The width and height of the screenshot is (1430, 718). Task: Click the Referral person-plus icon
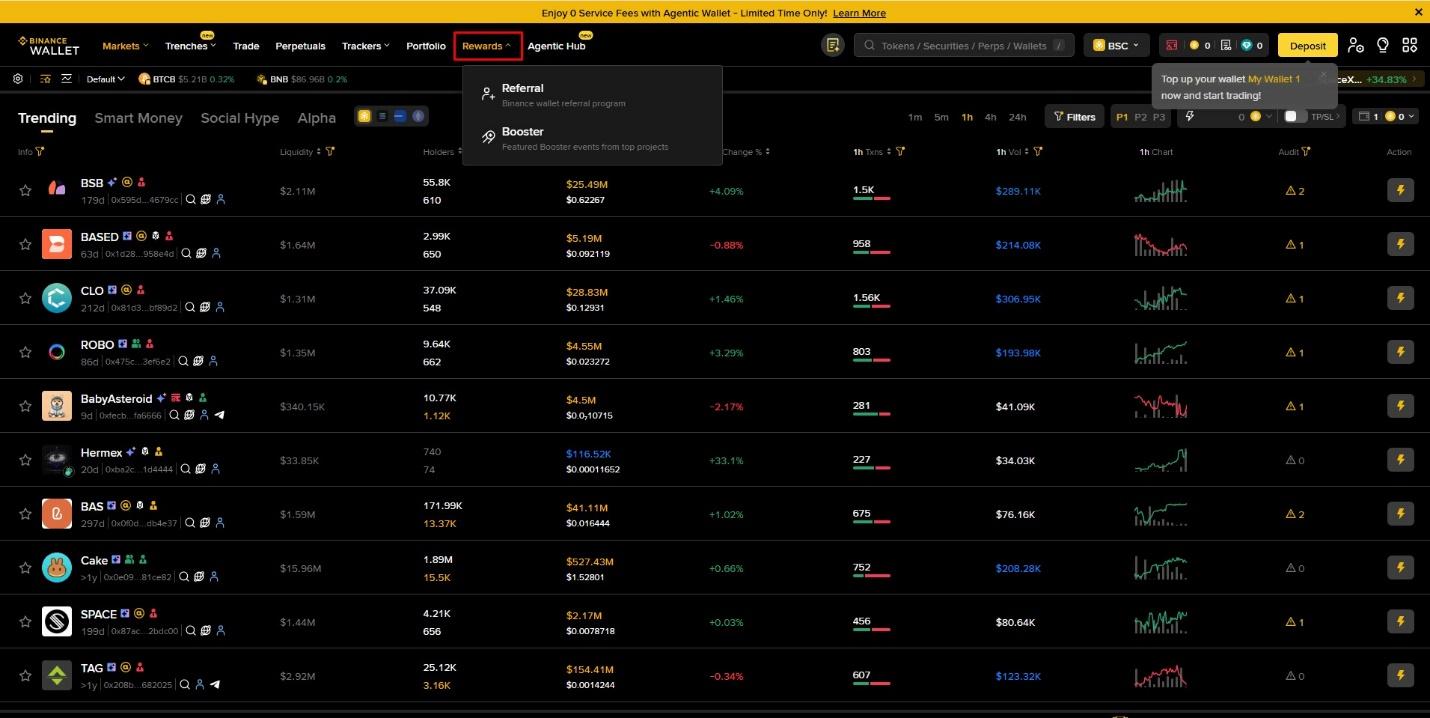tap(488, 93)
